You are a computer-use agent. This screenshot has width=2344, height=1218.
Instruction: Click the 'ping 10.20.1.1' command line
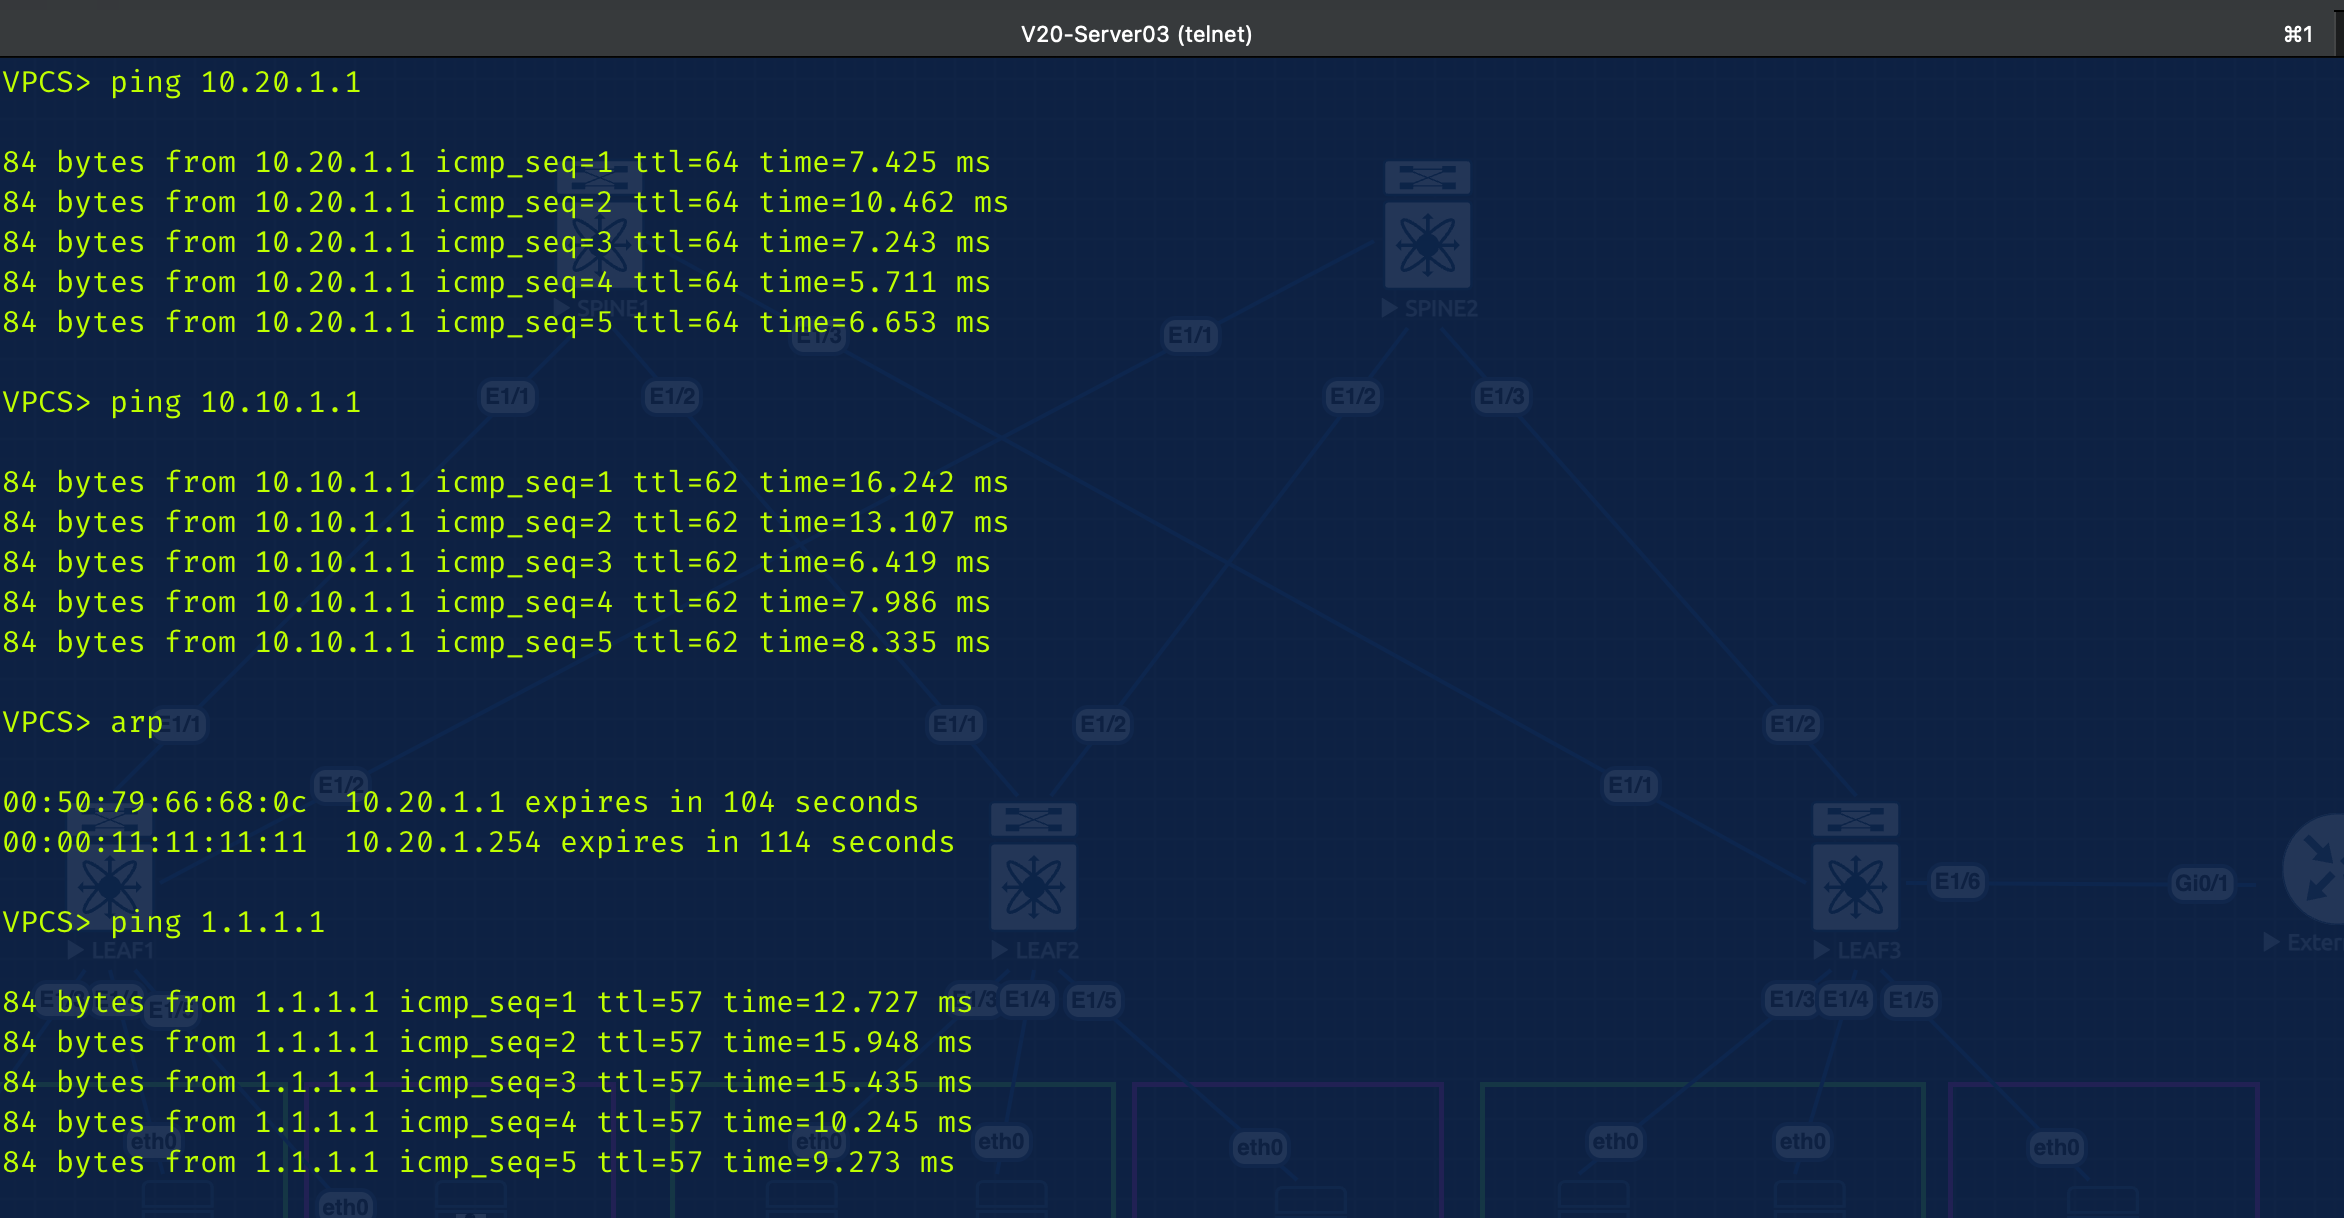[181, 82]
